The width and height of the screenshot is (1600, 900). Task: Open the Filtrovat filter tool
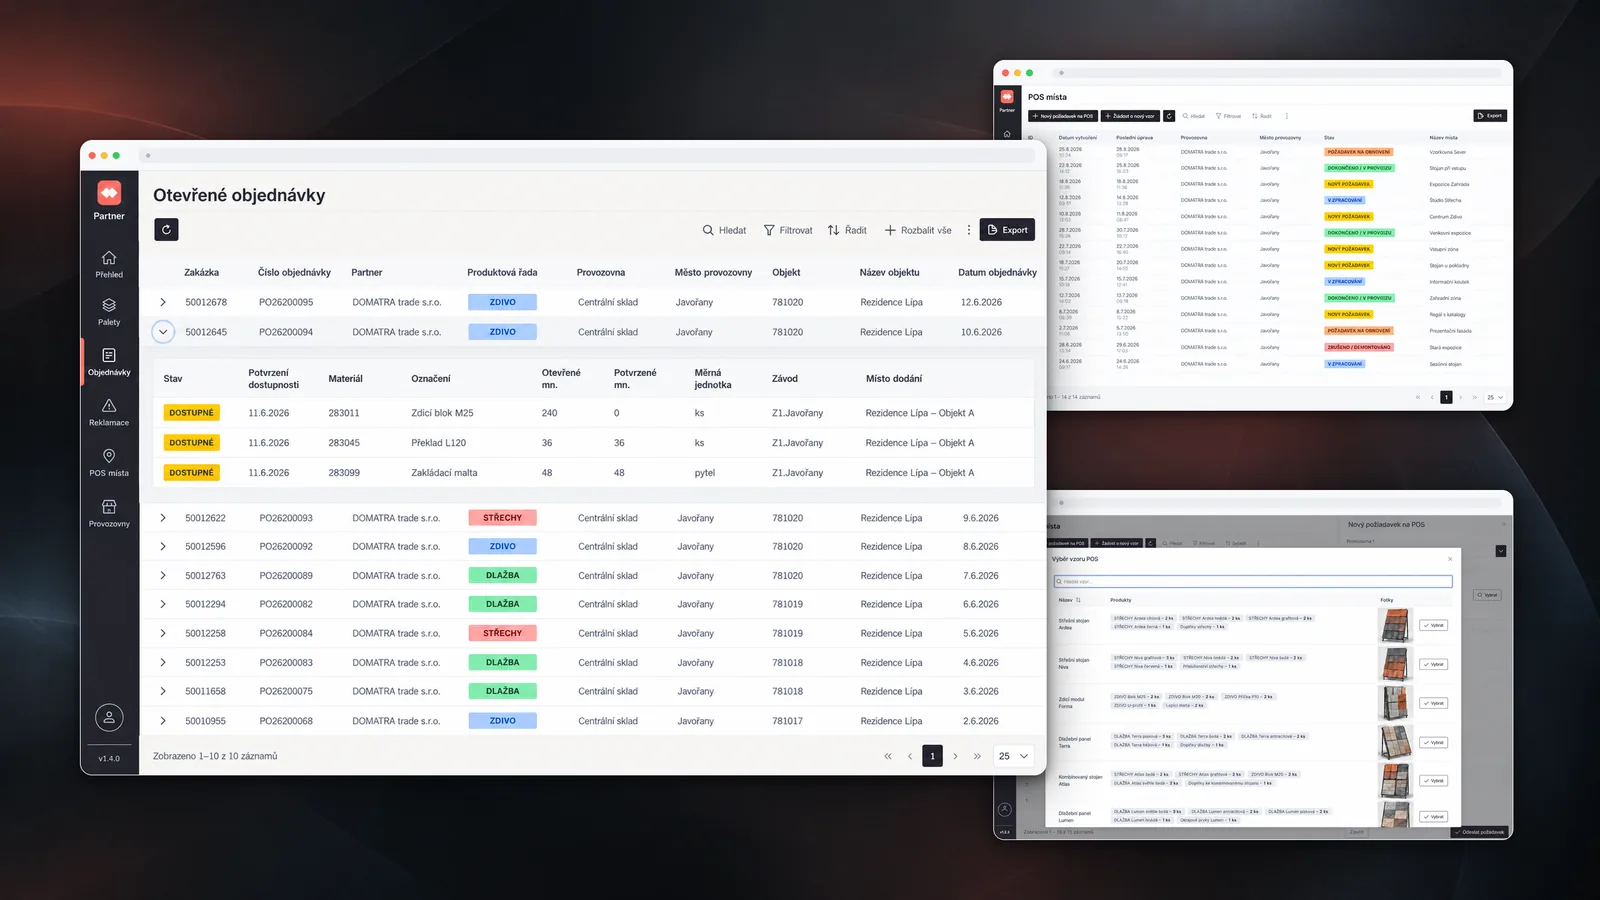pyautogui.click(x=788, y=230)
